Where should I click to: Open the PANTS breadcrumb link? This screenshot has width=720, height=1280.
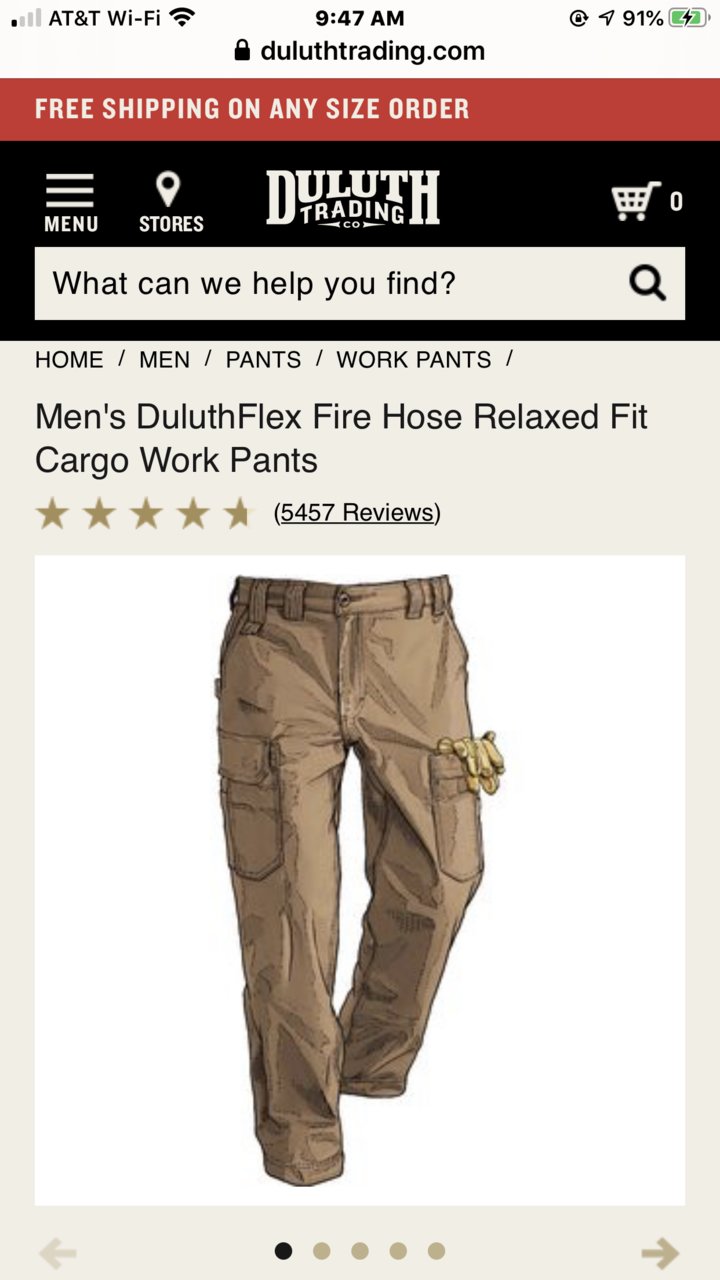click(263, 360)
